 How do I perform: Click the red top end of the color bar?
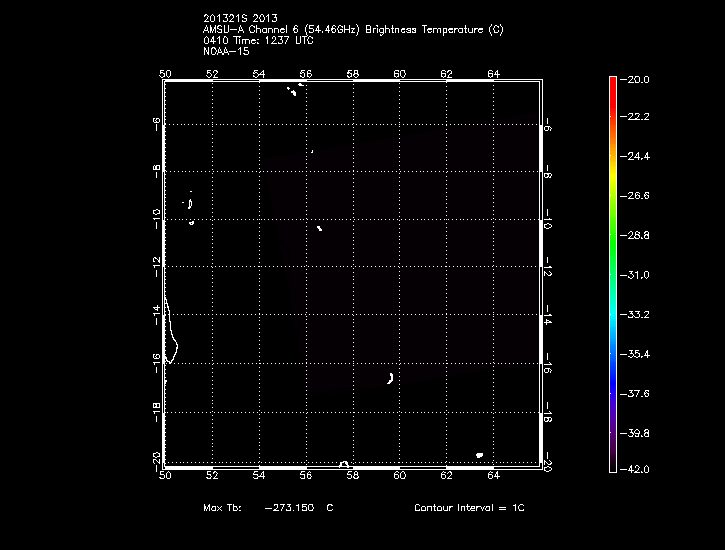coord(612,84)
